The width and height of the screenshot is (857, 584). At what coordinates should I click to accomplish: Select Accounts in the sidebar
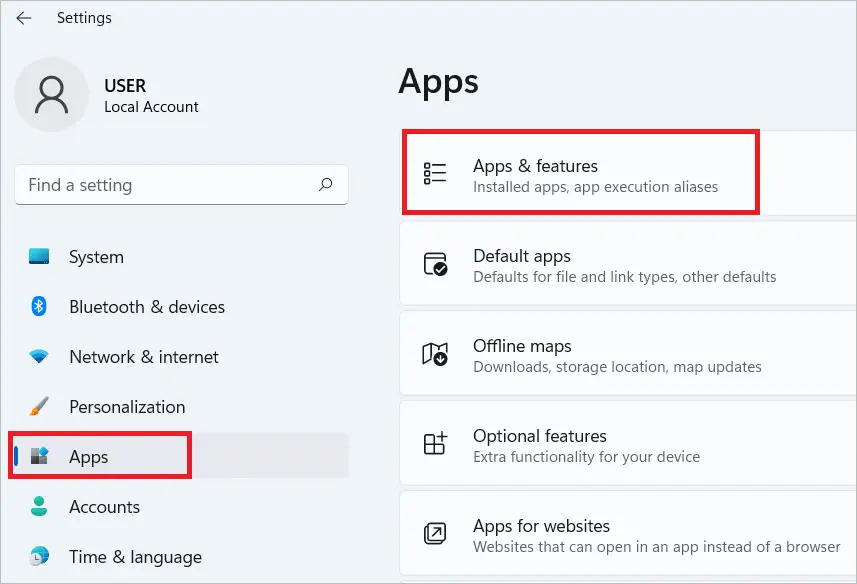[105, 507]
